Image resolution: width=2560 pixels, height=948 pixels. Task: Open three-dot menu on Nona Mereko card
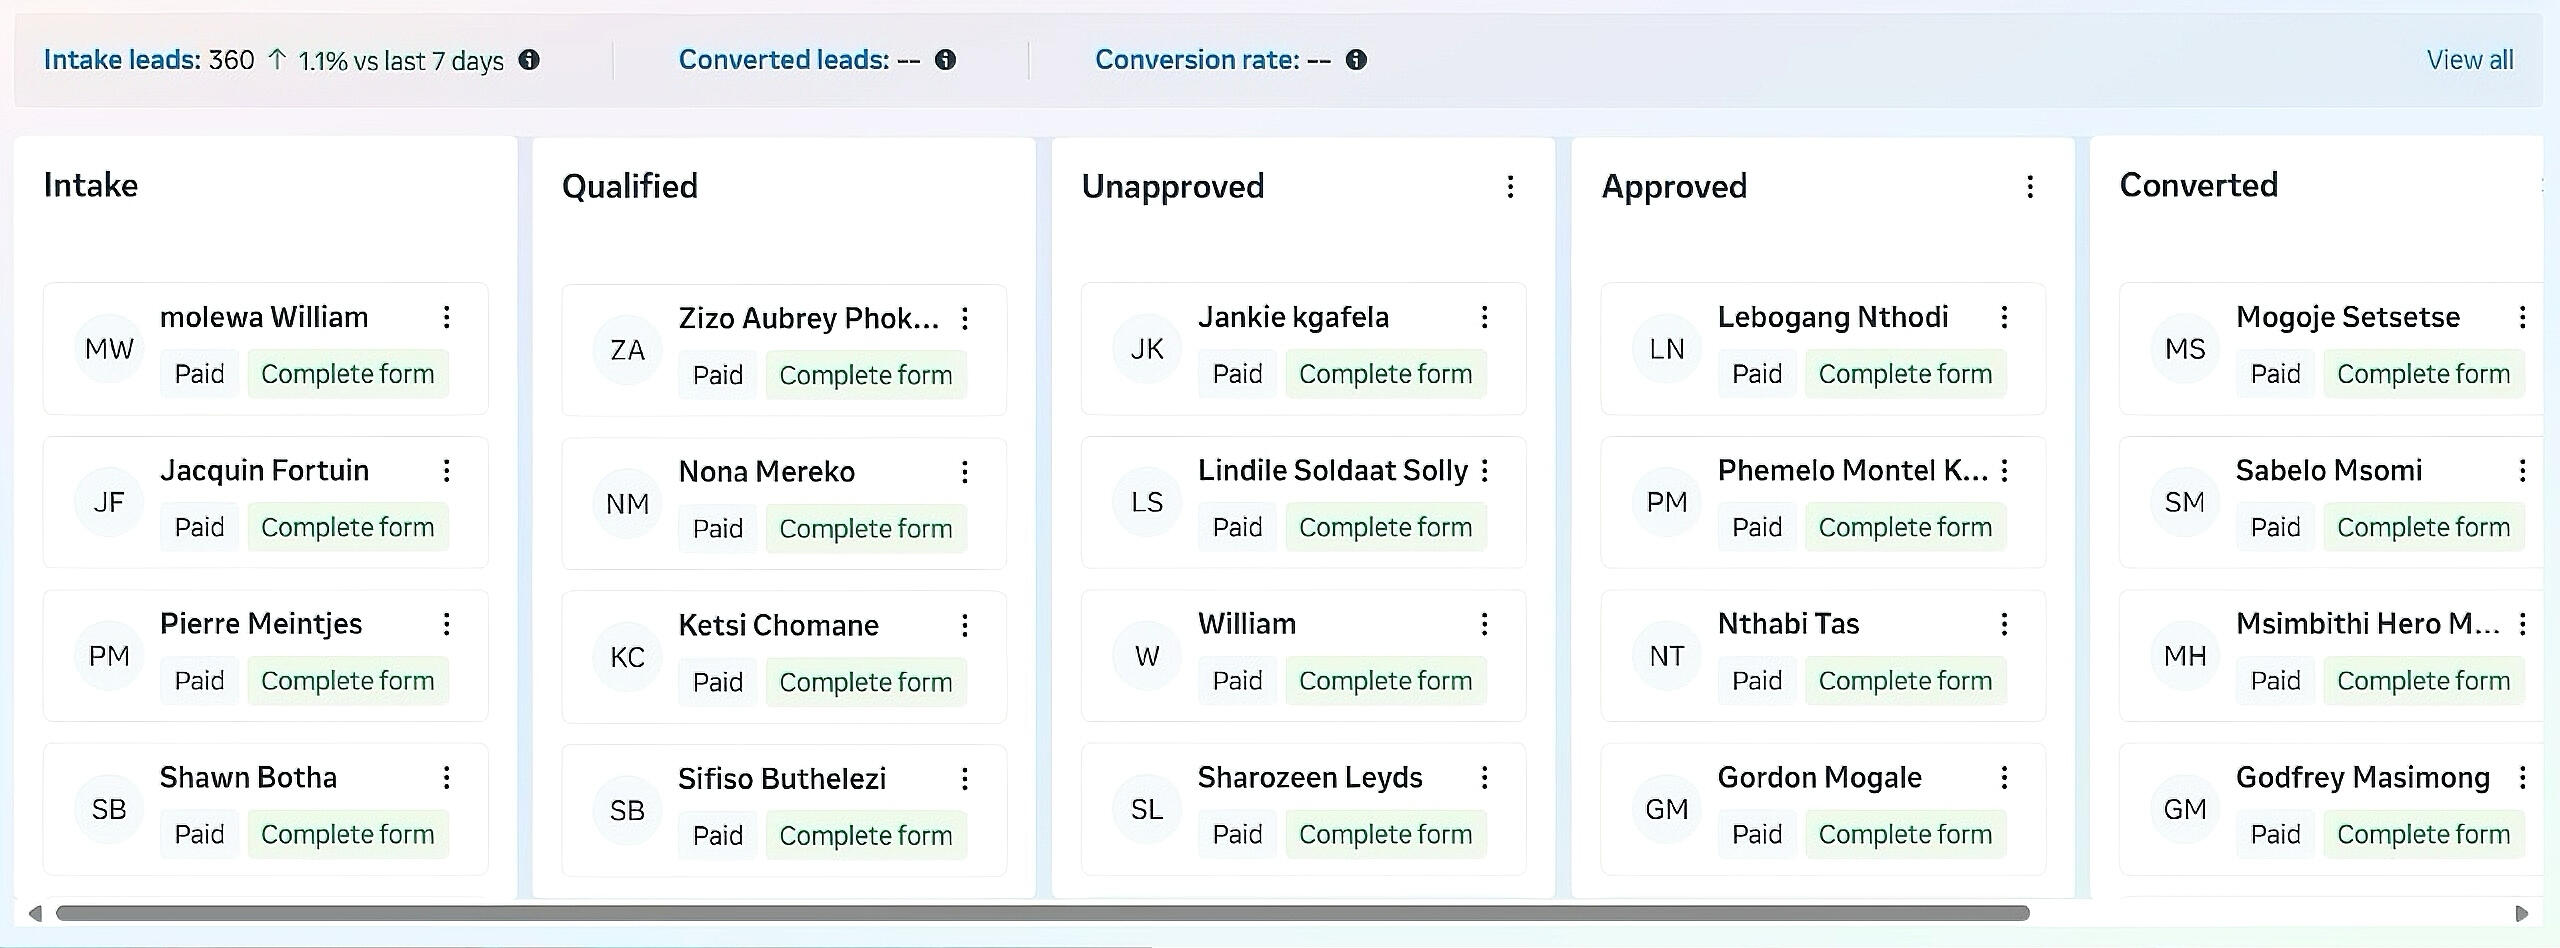point(965,472)
